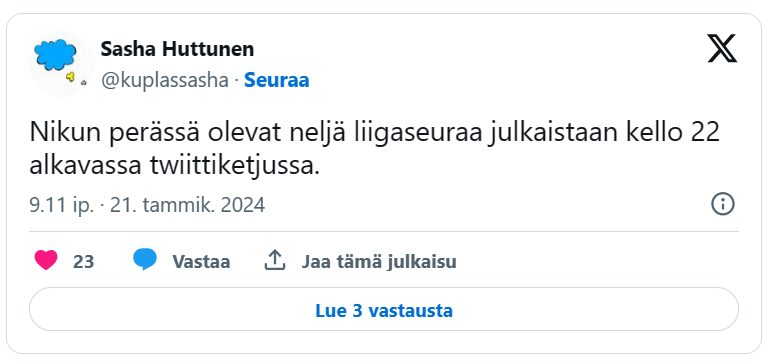This screenshot has height=363, width=769.
Task: Click the date 21. tammik. 2024
Action: pyautogui.click(x=187, y=205)
